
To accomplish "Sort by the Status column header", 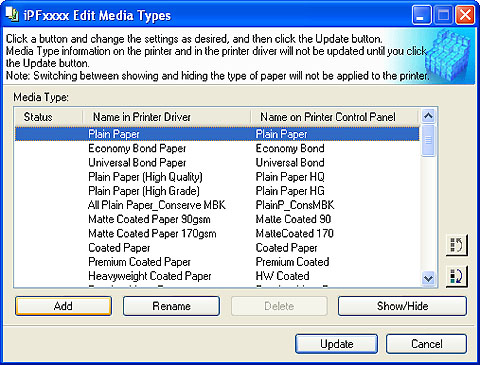I will coord(49,117).
